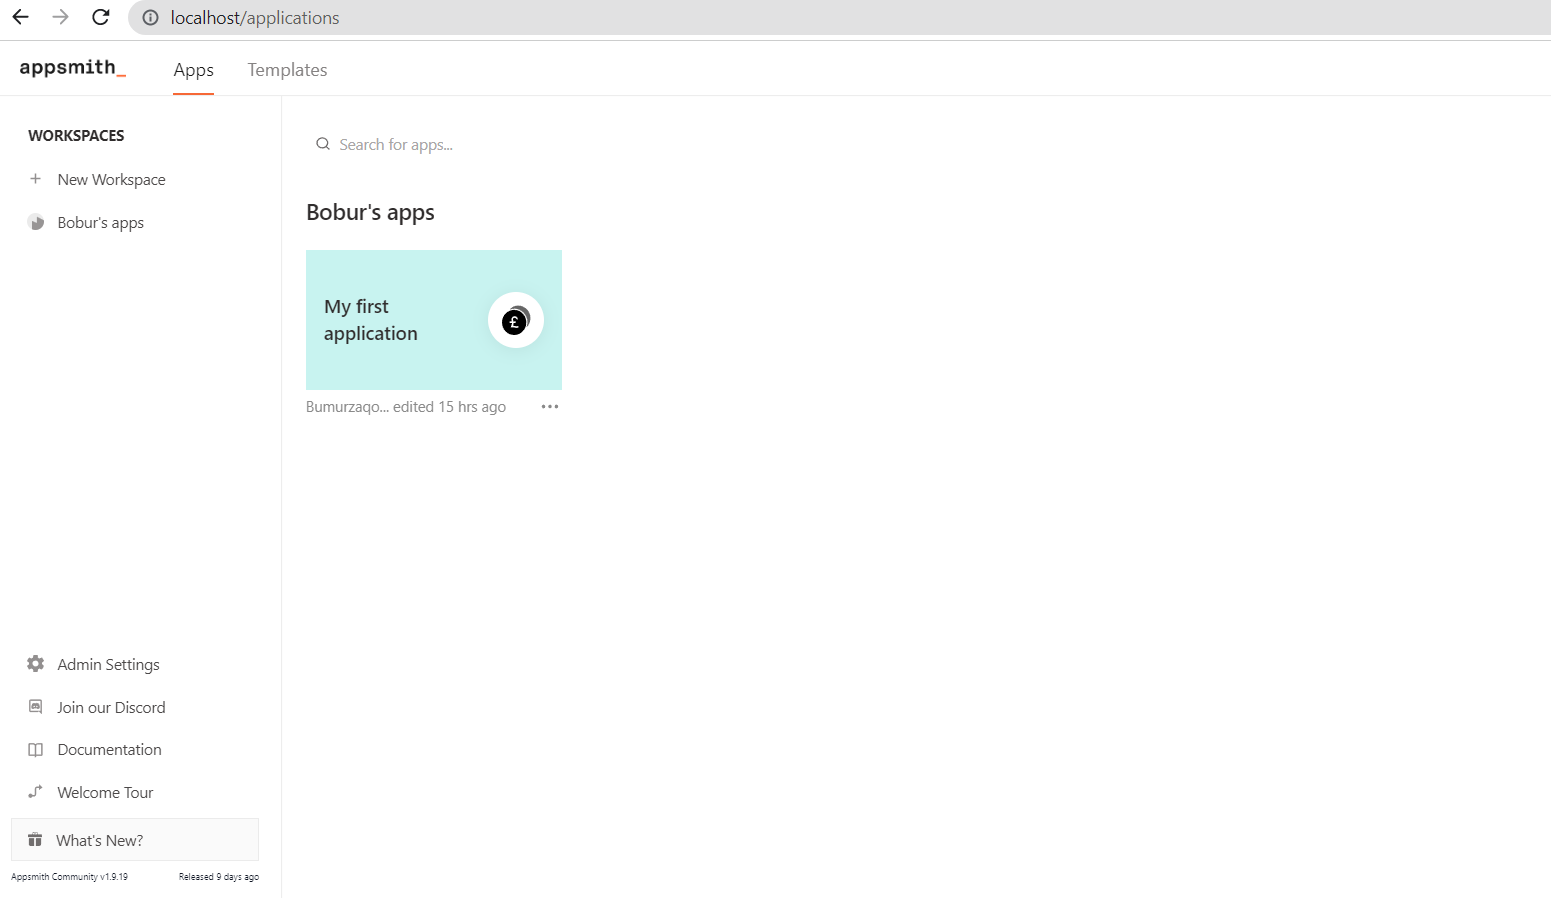The width and height of the screenshot is (1551, 898).
Task: Click the gift icon beside What's New
Action: point(35,840)
